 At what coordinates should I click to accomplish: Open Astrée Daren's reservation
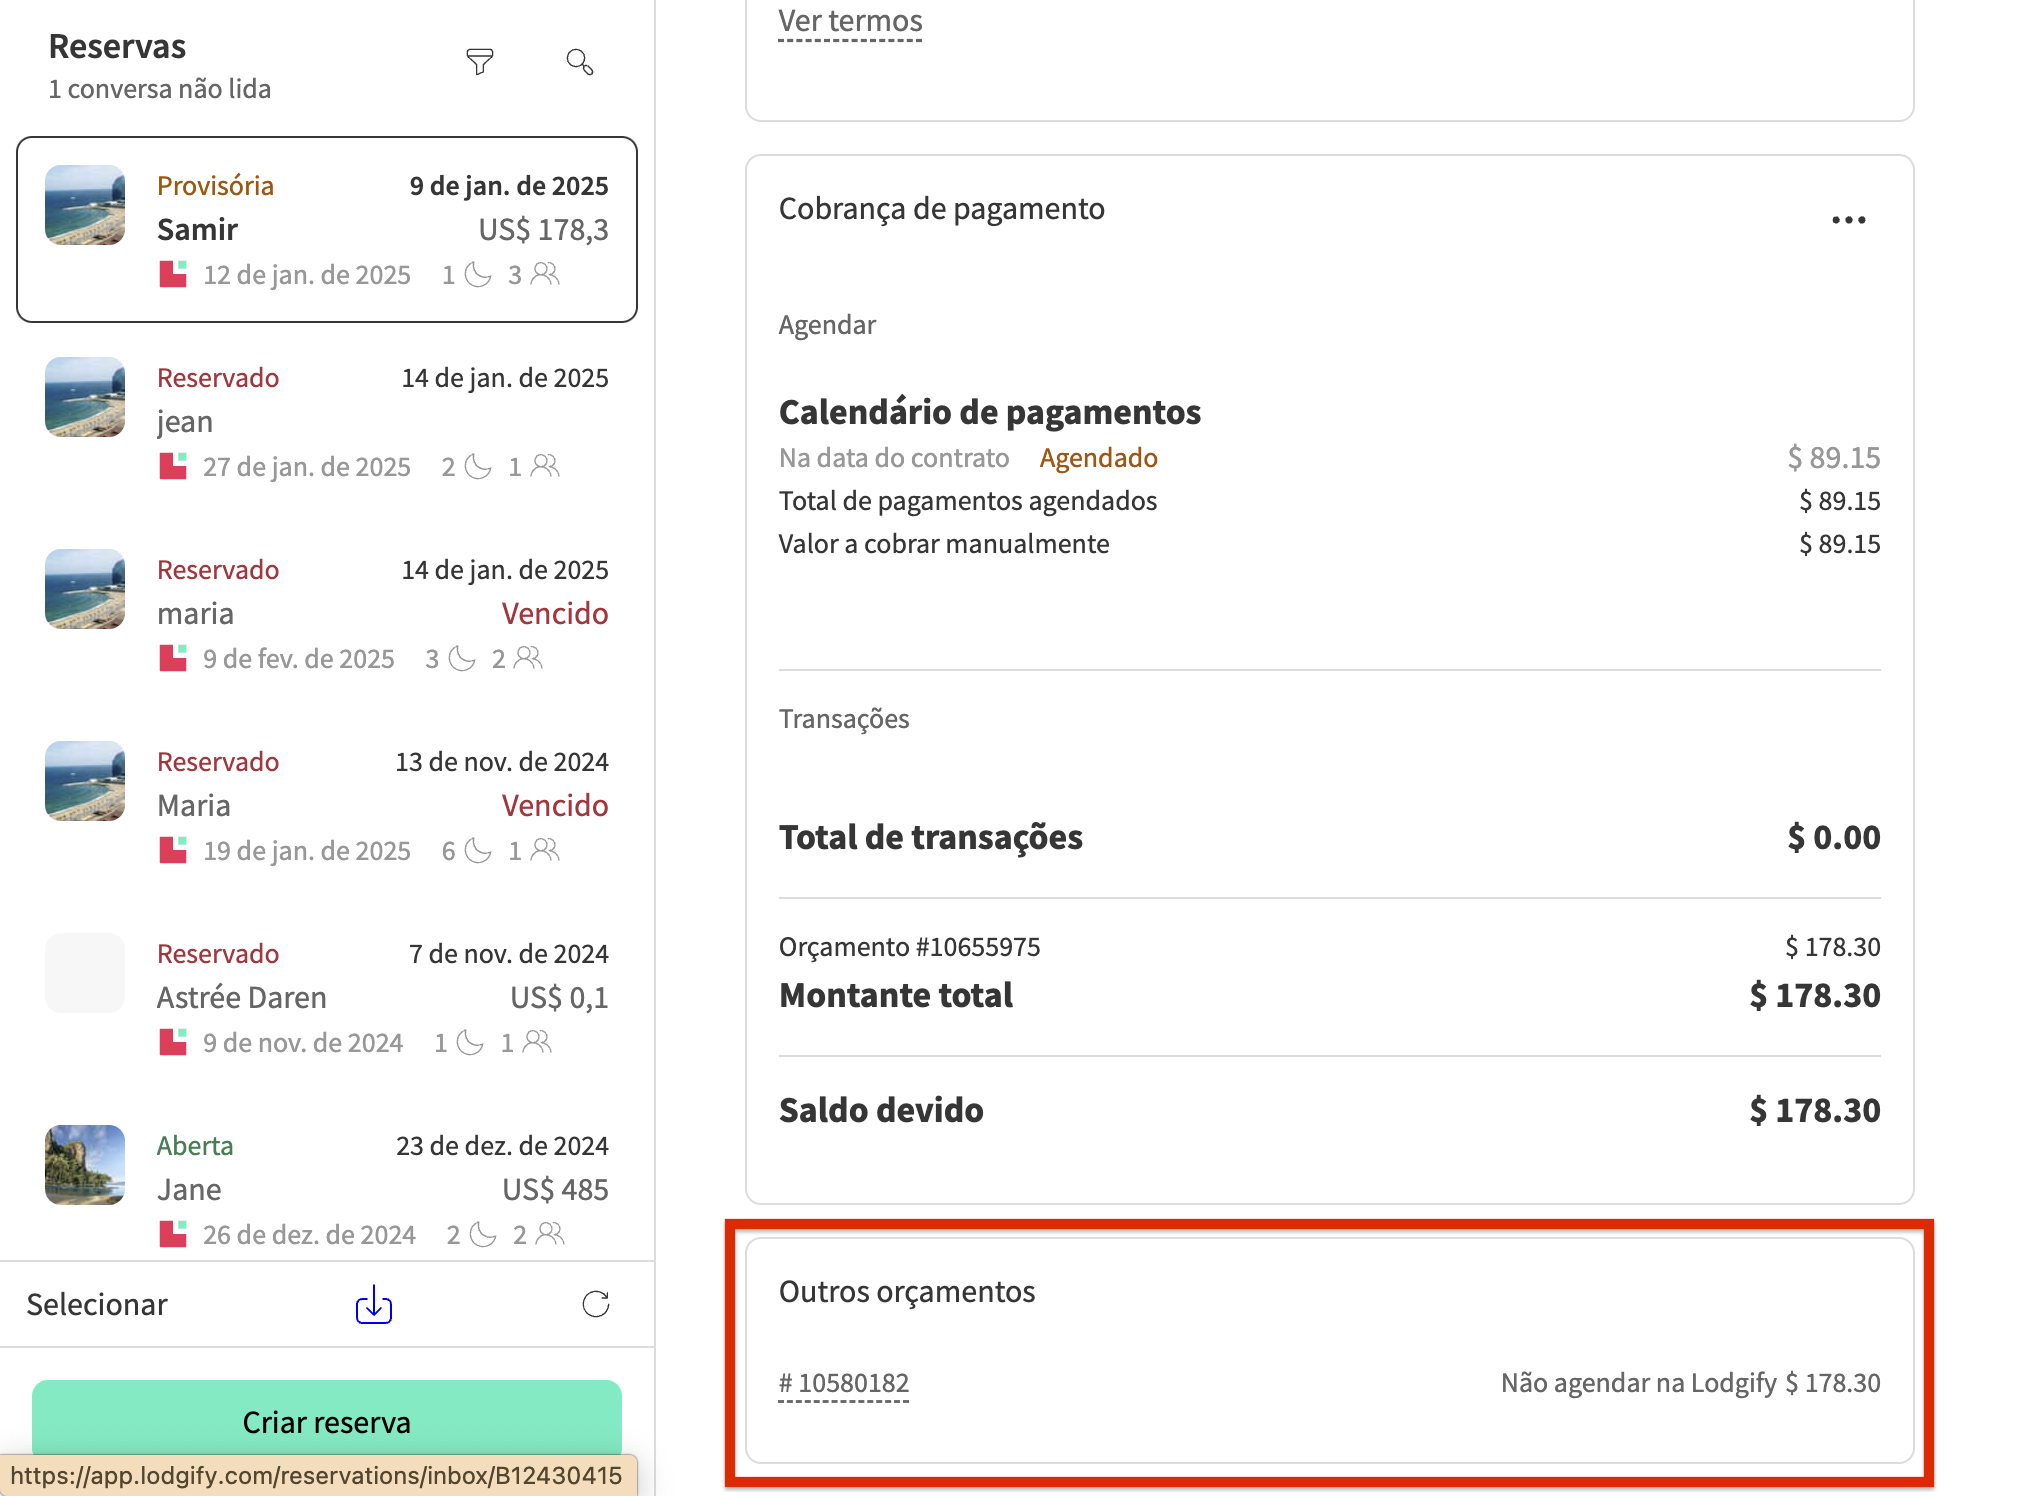(327, 996)
